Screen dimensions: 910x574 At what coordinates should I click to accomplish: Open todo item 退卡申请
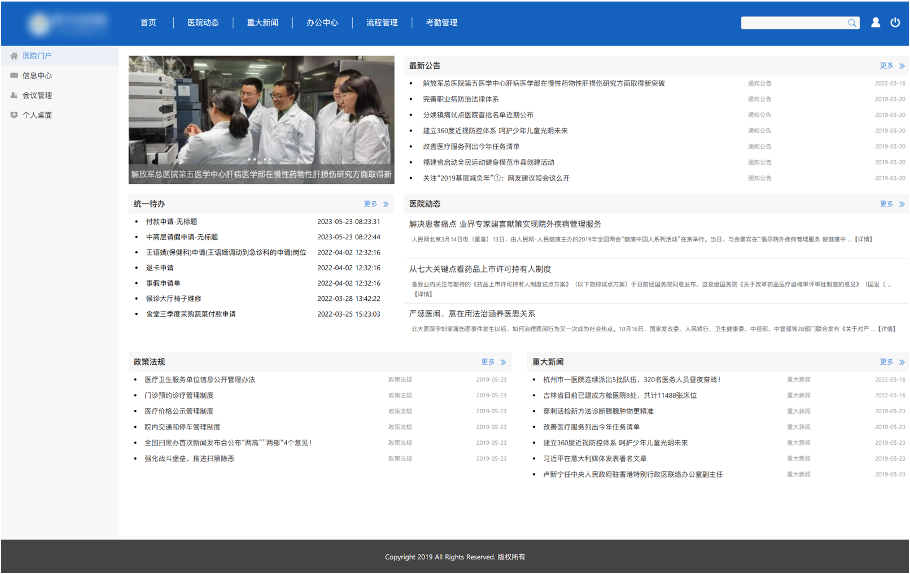click(160, 268)
